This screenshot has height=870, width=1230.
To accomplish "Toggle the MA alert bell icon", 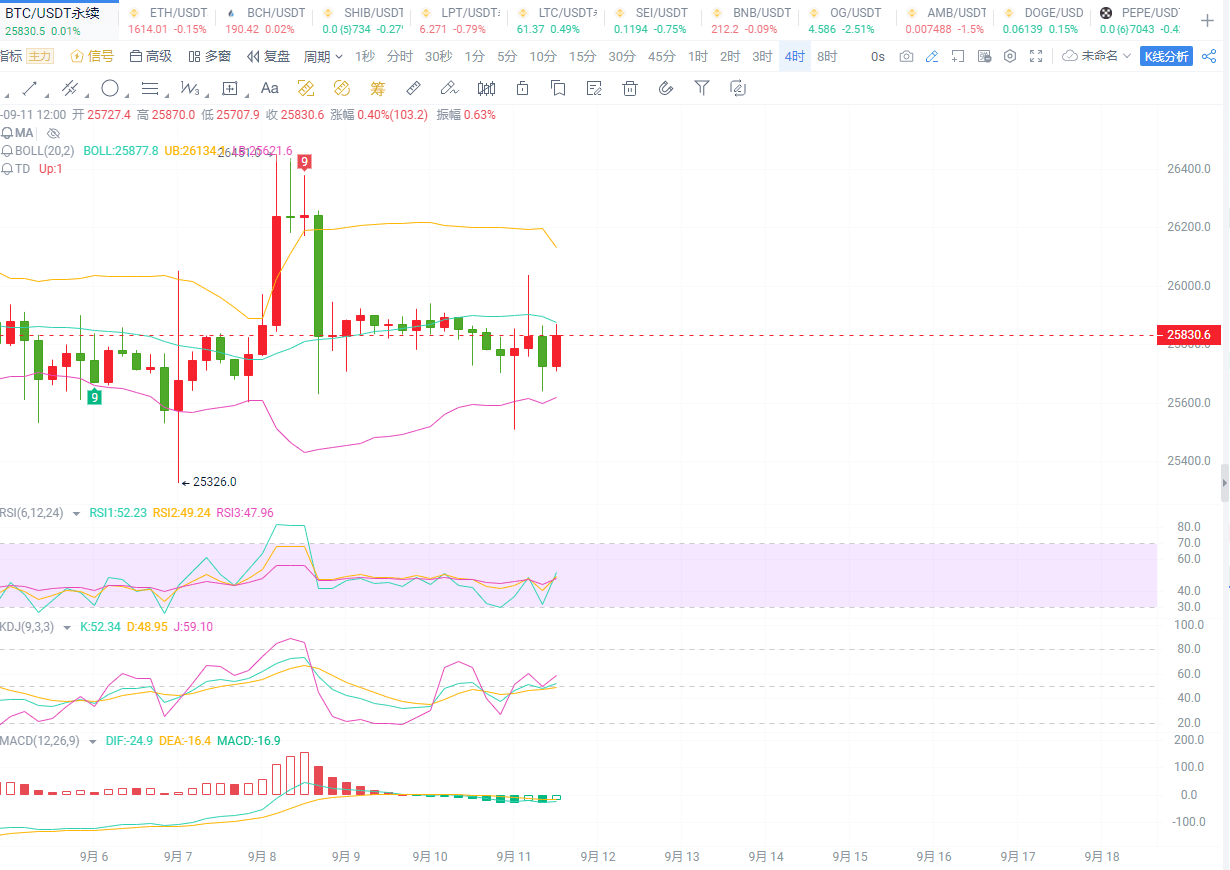I will pos(7,133).
